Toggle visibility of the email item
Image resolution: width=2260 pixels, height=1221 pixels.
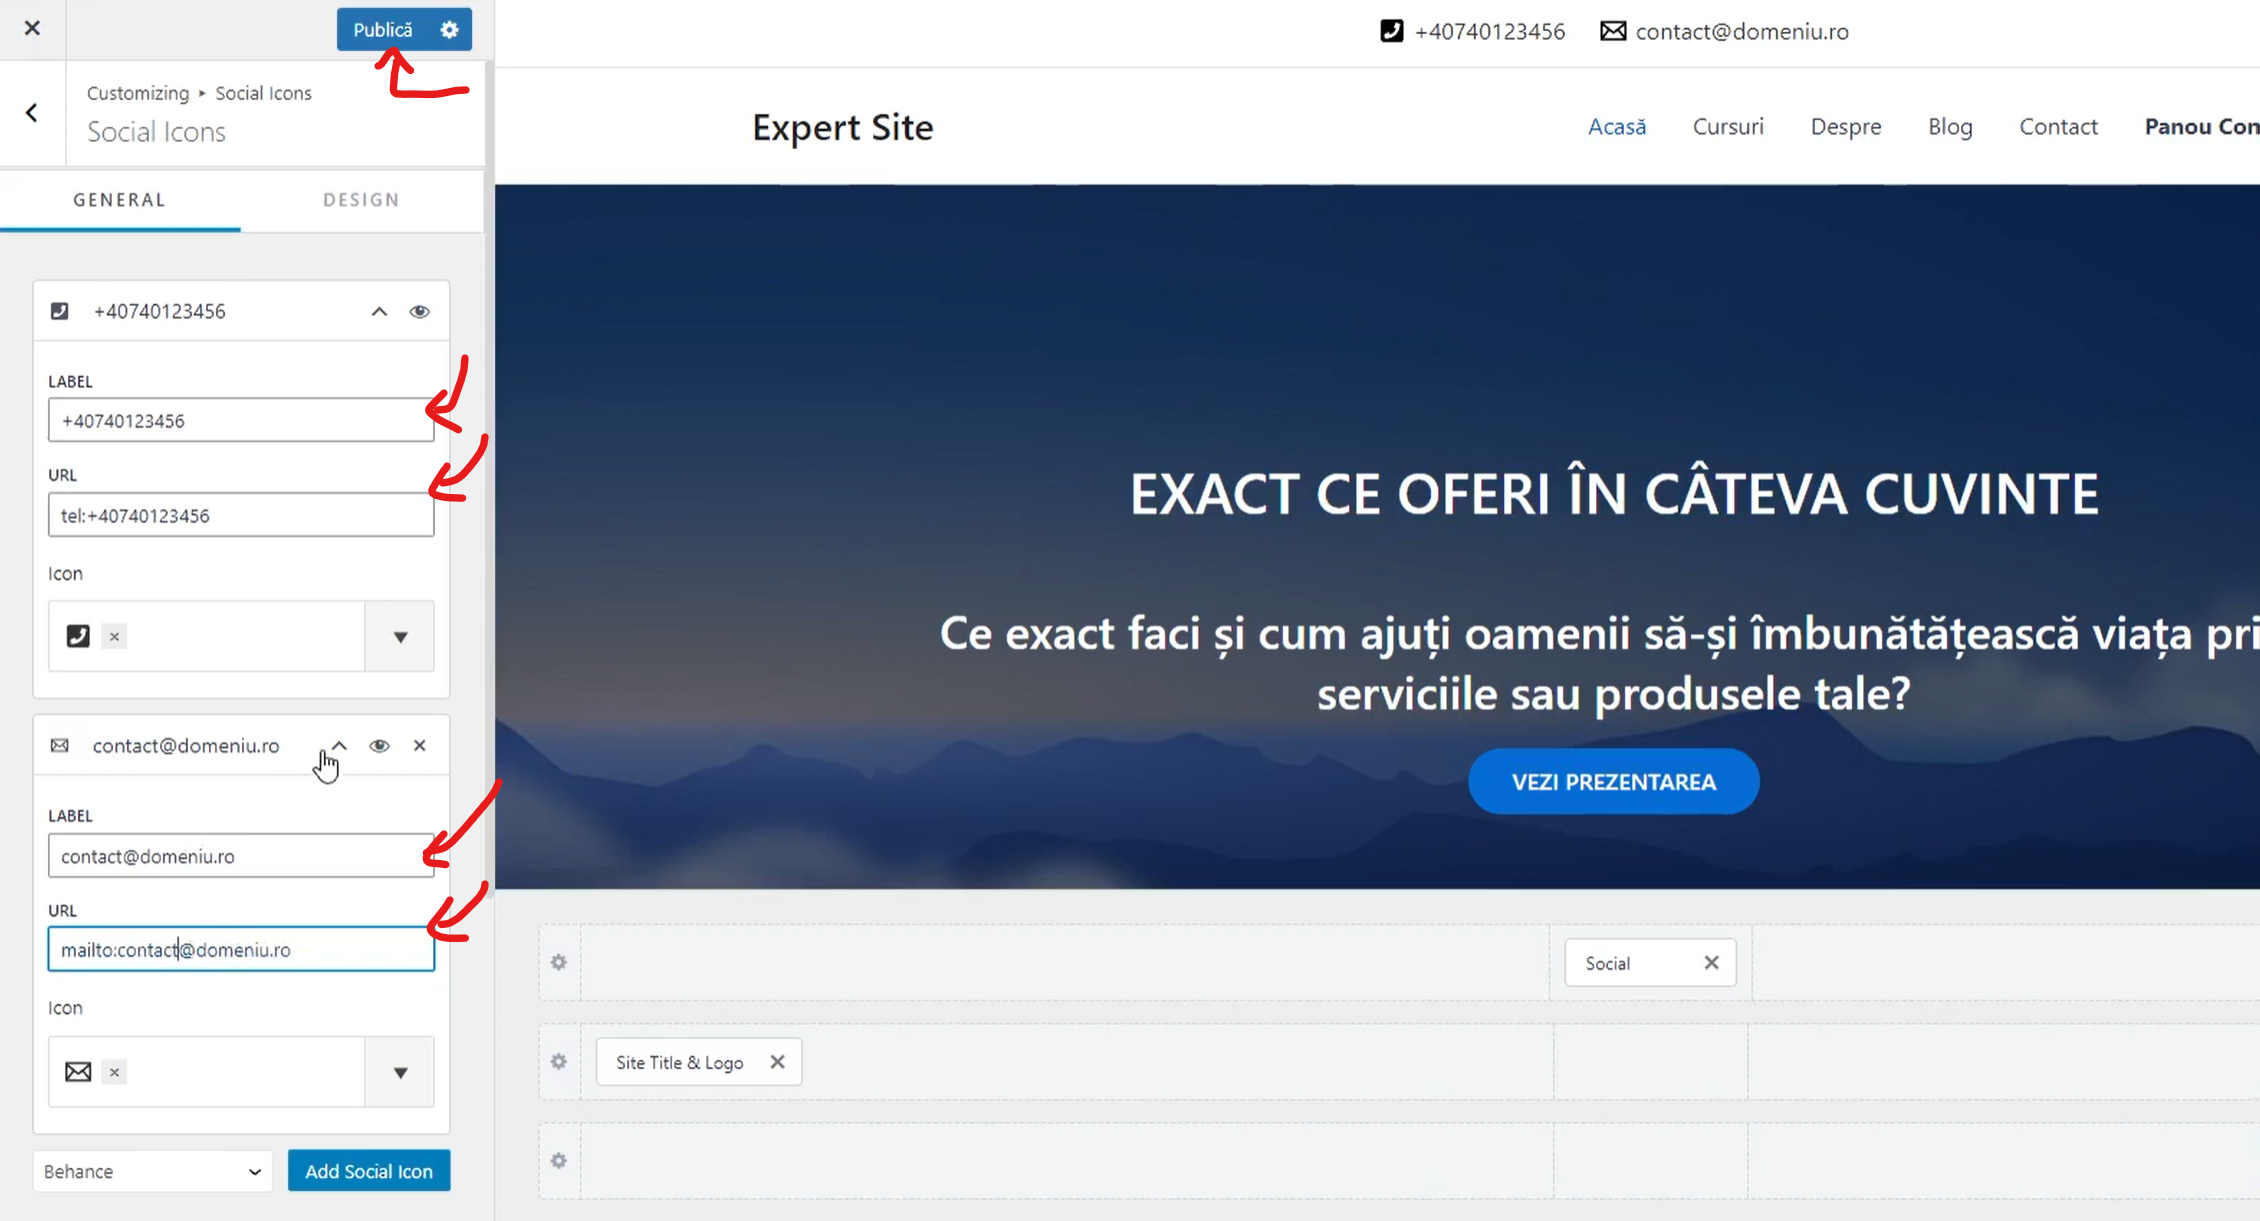379,746
